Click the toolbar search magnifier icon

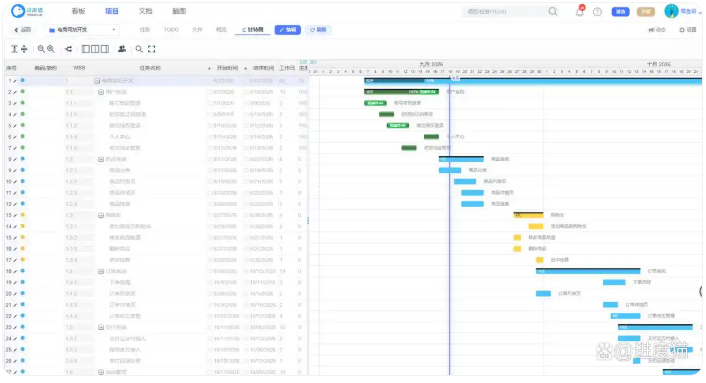point(139,49)
